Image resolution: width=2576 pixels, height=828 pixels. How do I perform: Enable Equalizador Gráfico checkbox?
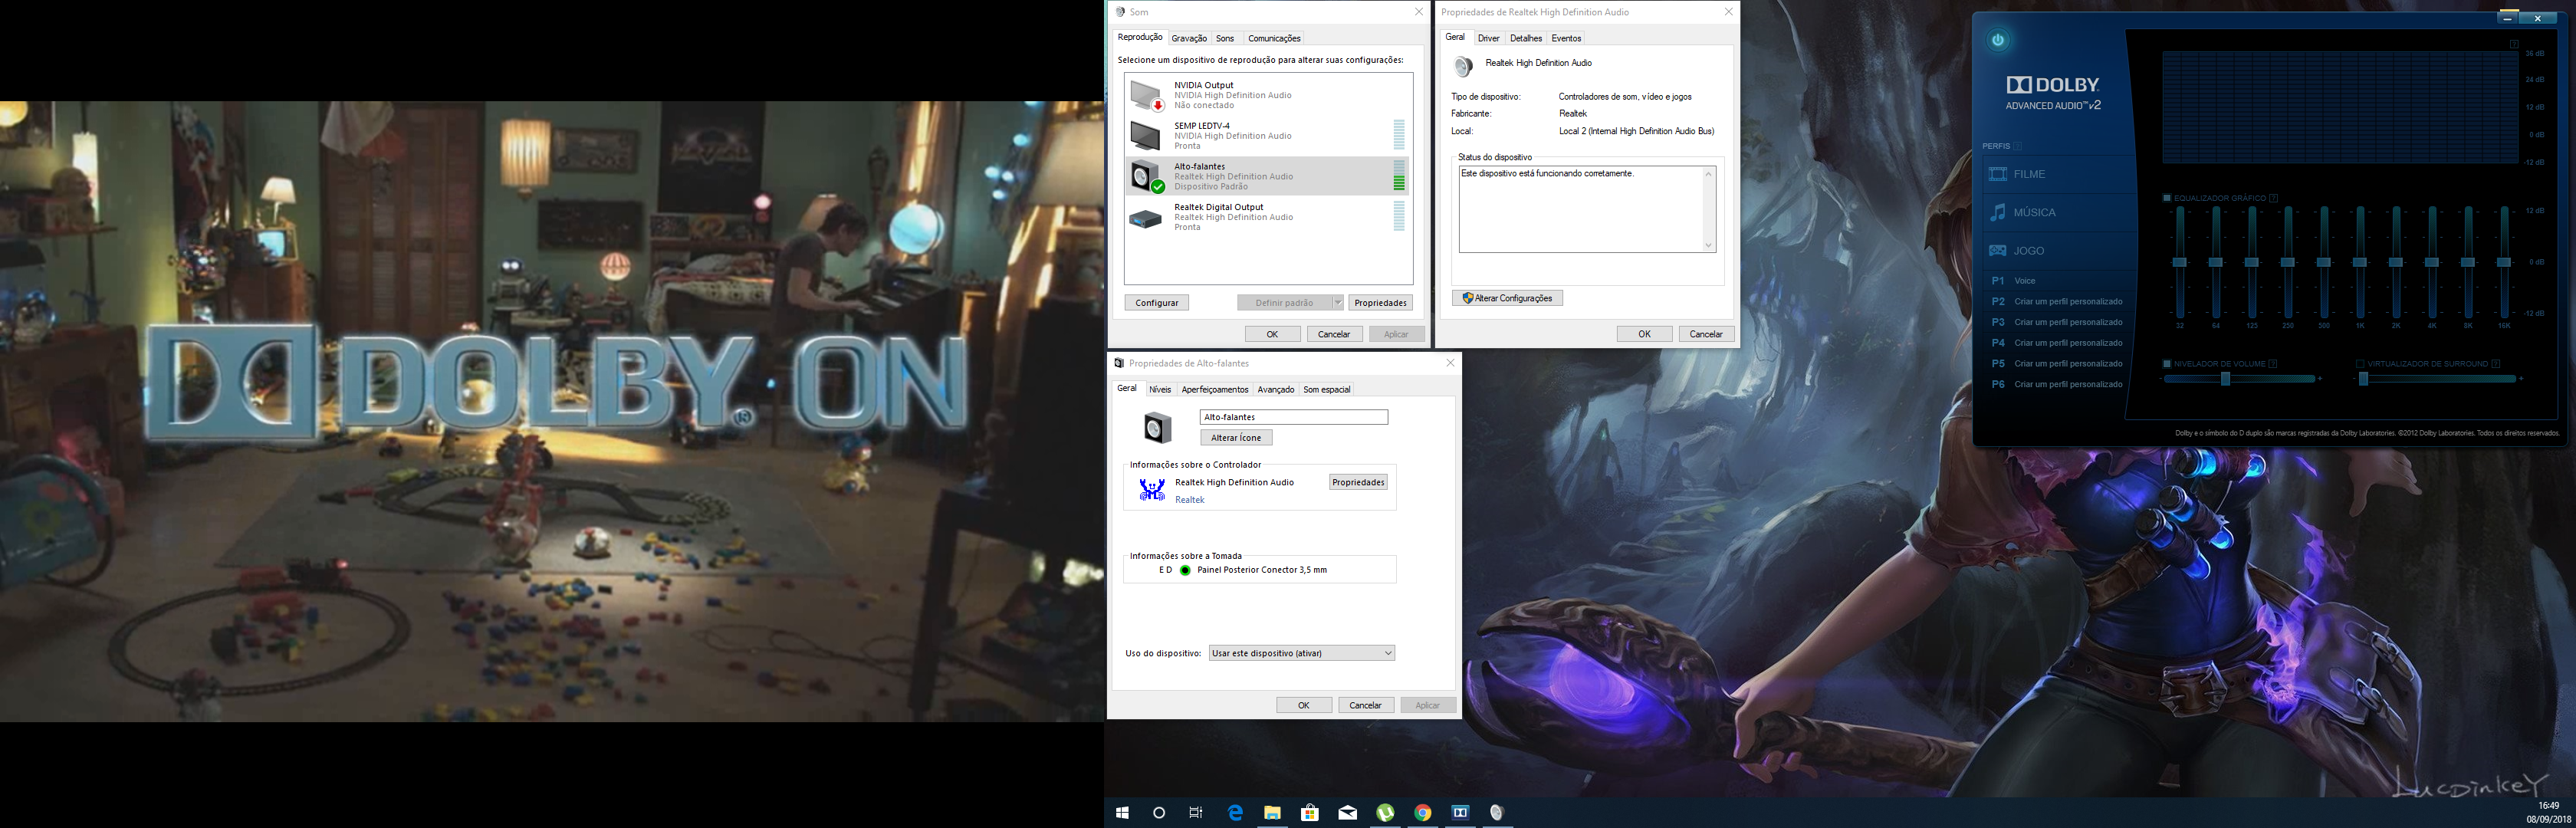(2167, 198)
